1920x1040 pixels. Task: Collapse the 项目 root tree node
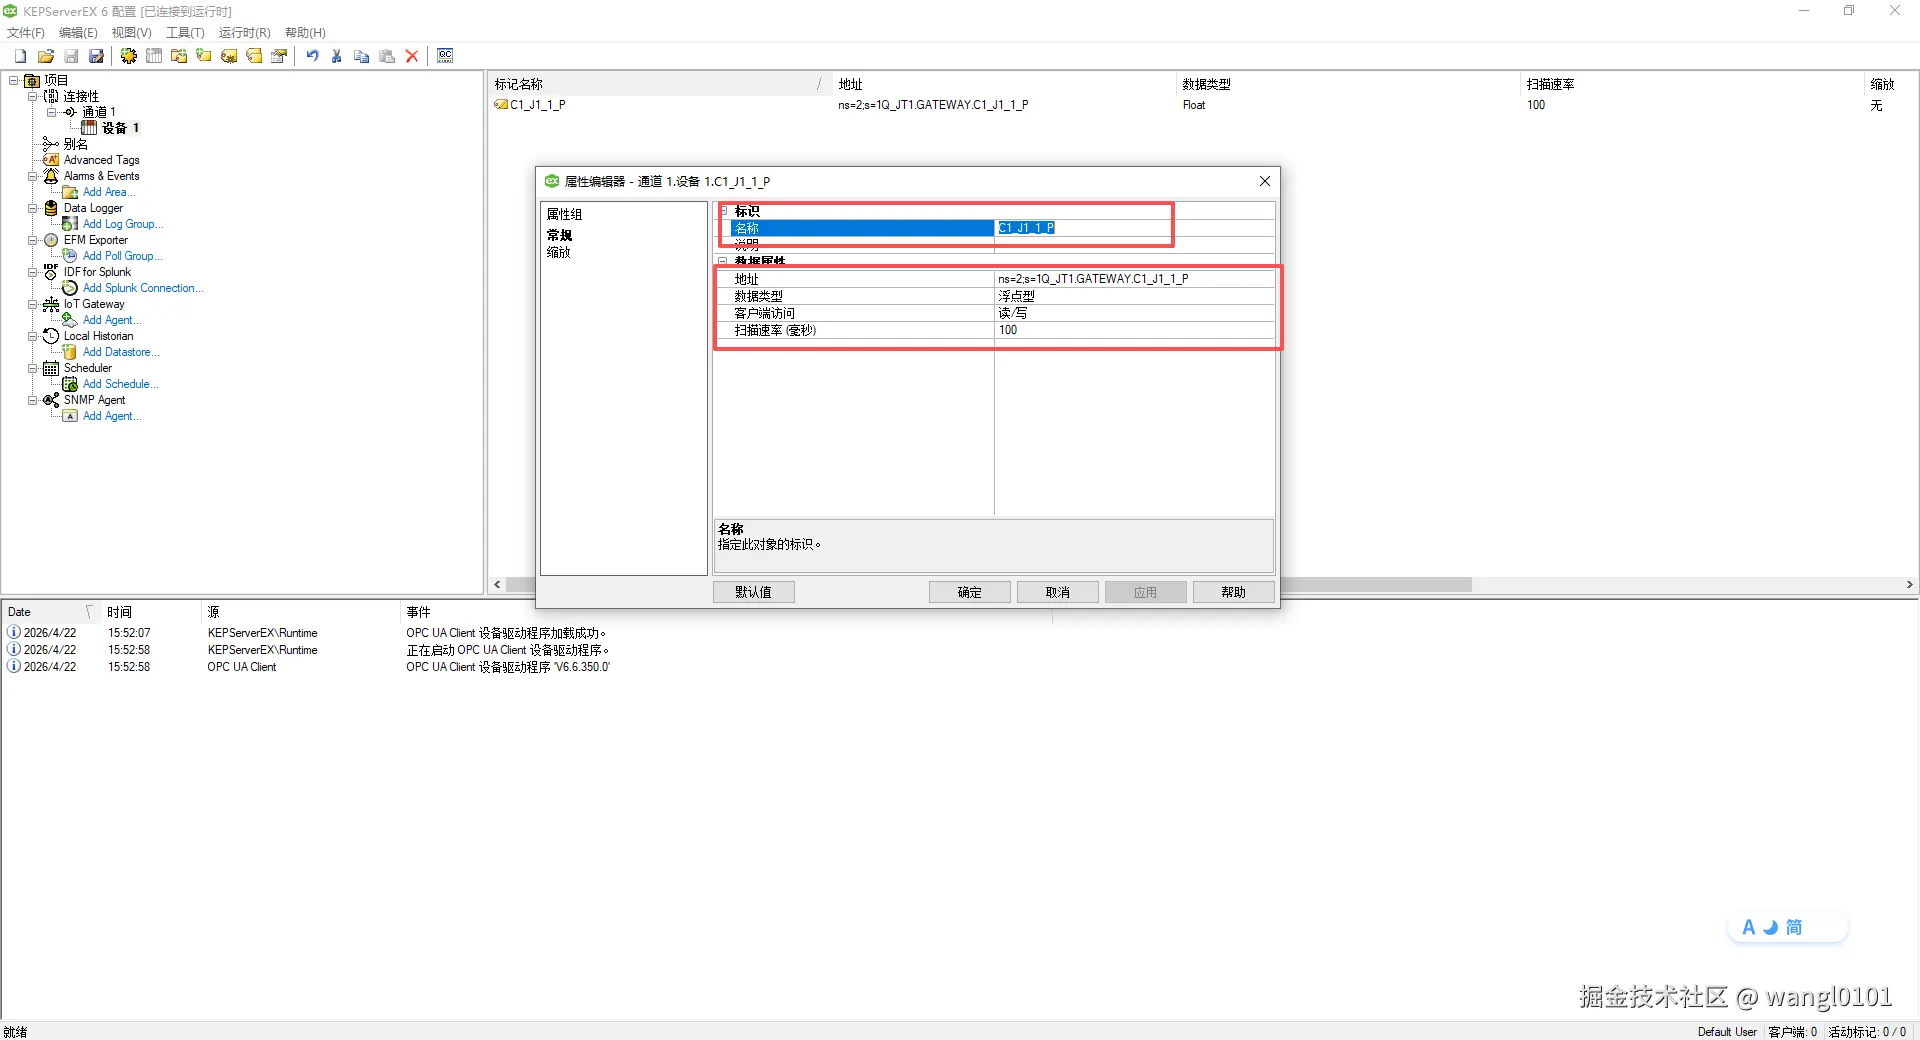[14, 80]
